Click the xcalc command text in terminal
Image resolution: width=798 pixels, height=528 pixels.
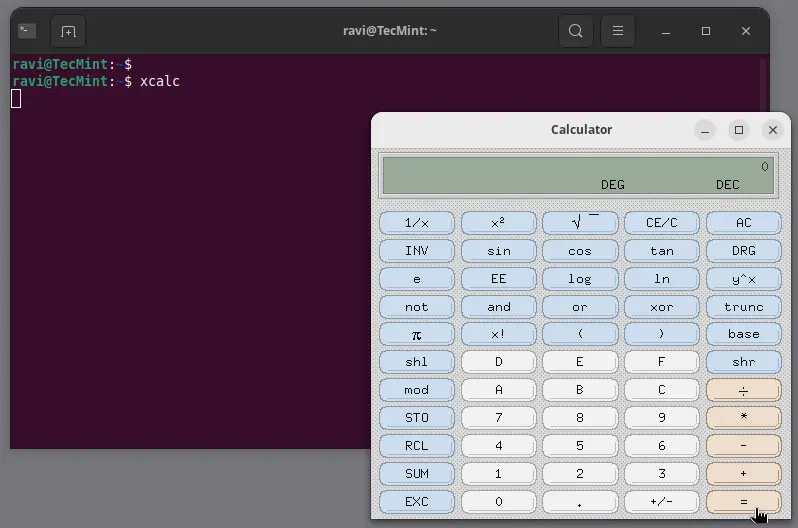click(160, 81)
